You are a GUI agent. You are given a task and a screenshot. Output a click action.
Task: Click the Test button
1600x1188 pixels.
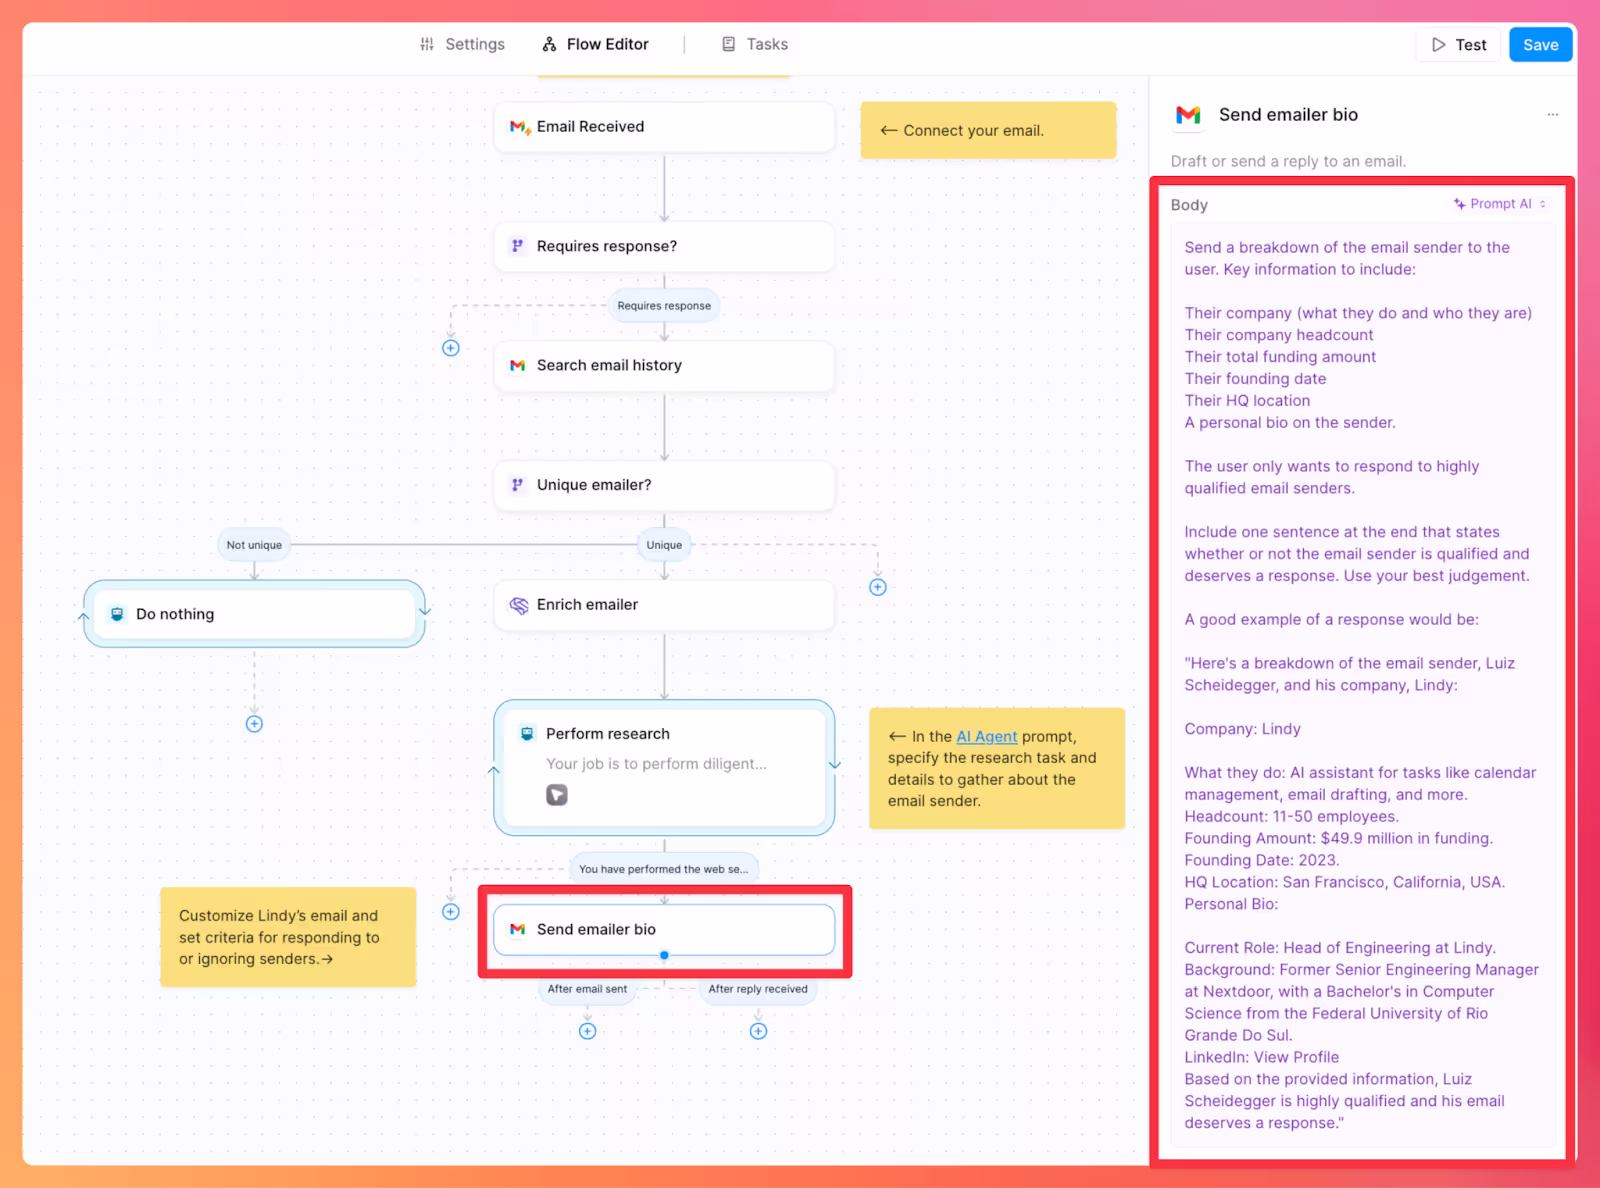click(x=1459, y=45)
